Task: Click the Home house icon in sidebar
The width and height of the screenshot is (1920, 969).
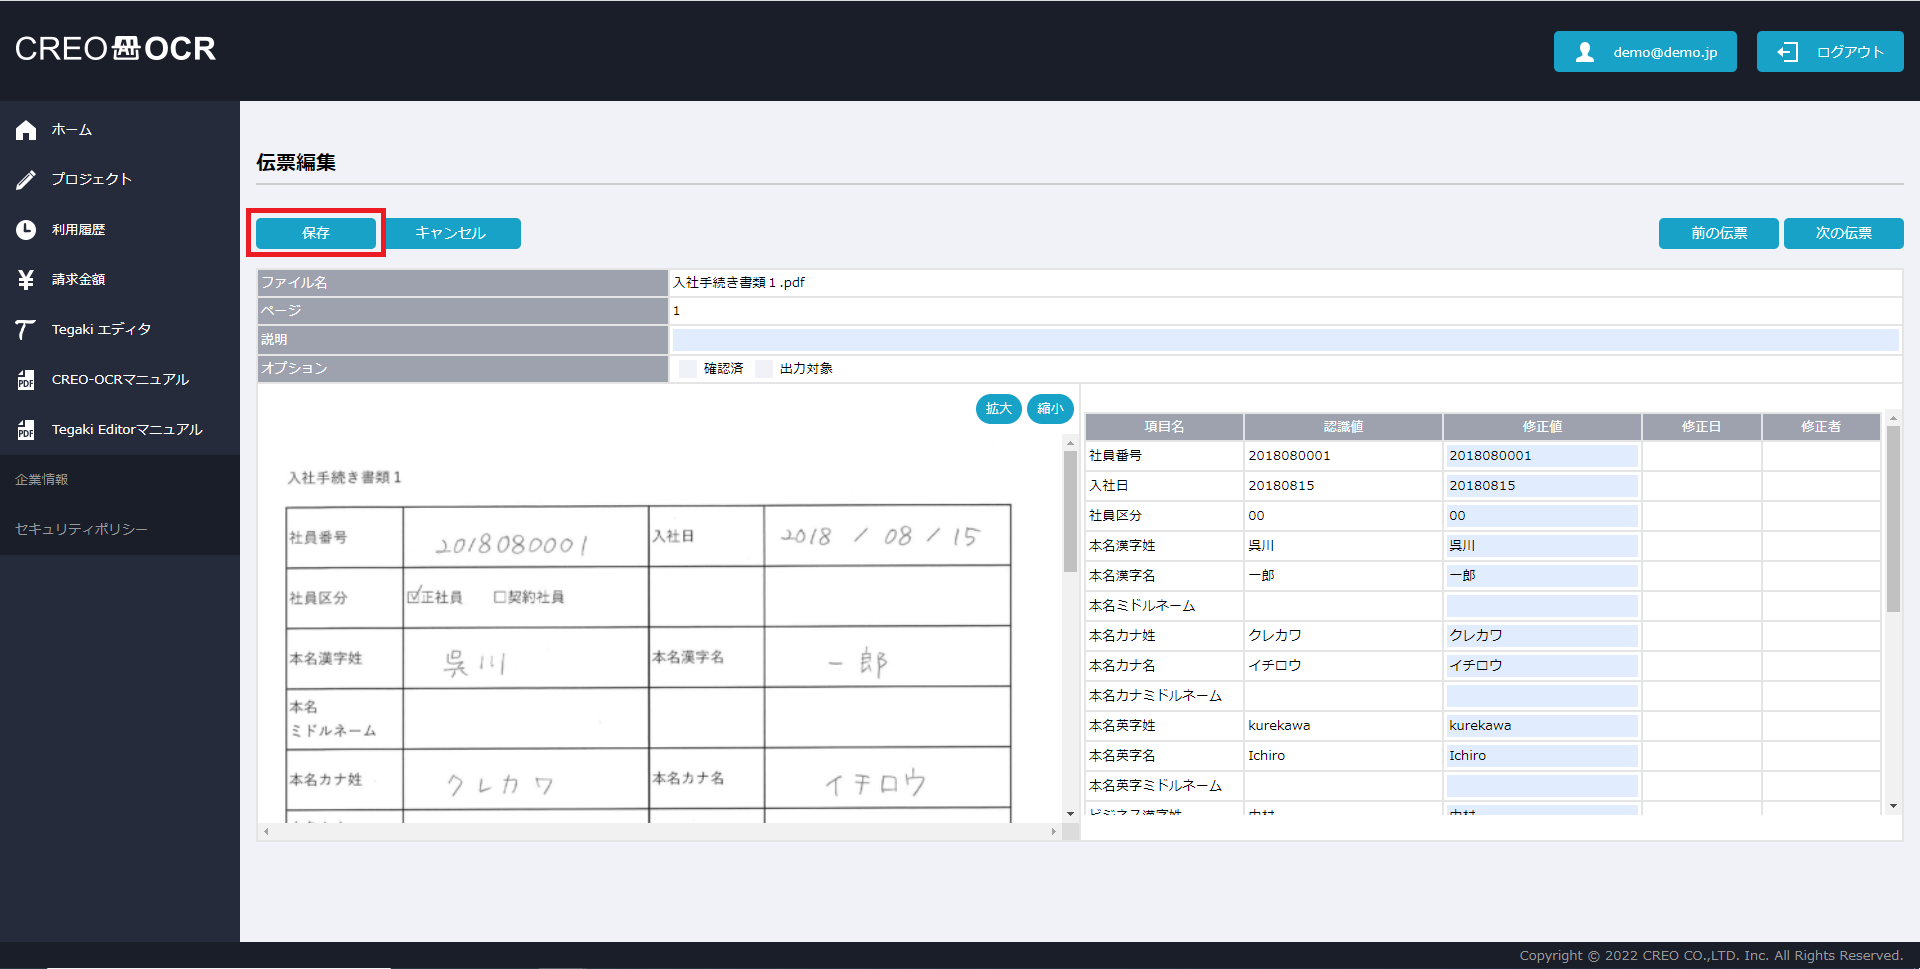Action: 26,130
